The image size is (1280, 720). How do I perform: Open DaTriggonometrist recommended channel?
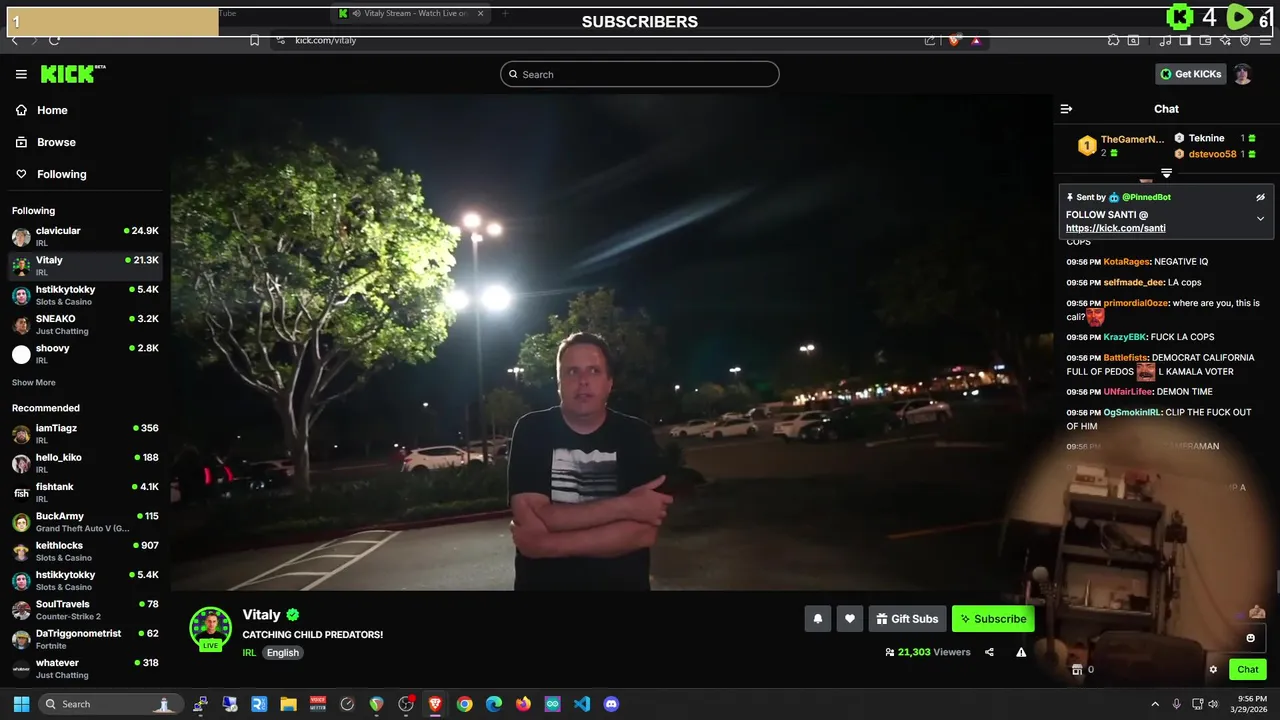(85, 639)
